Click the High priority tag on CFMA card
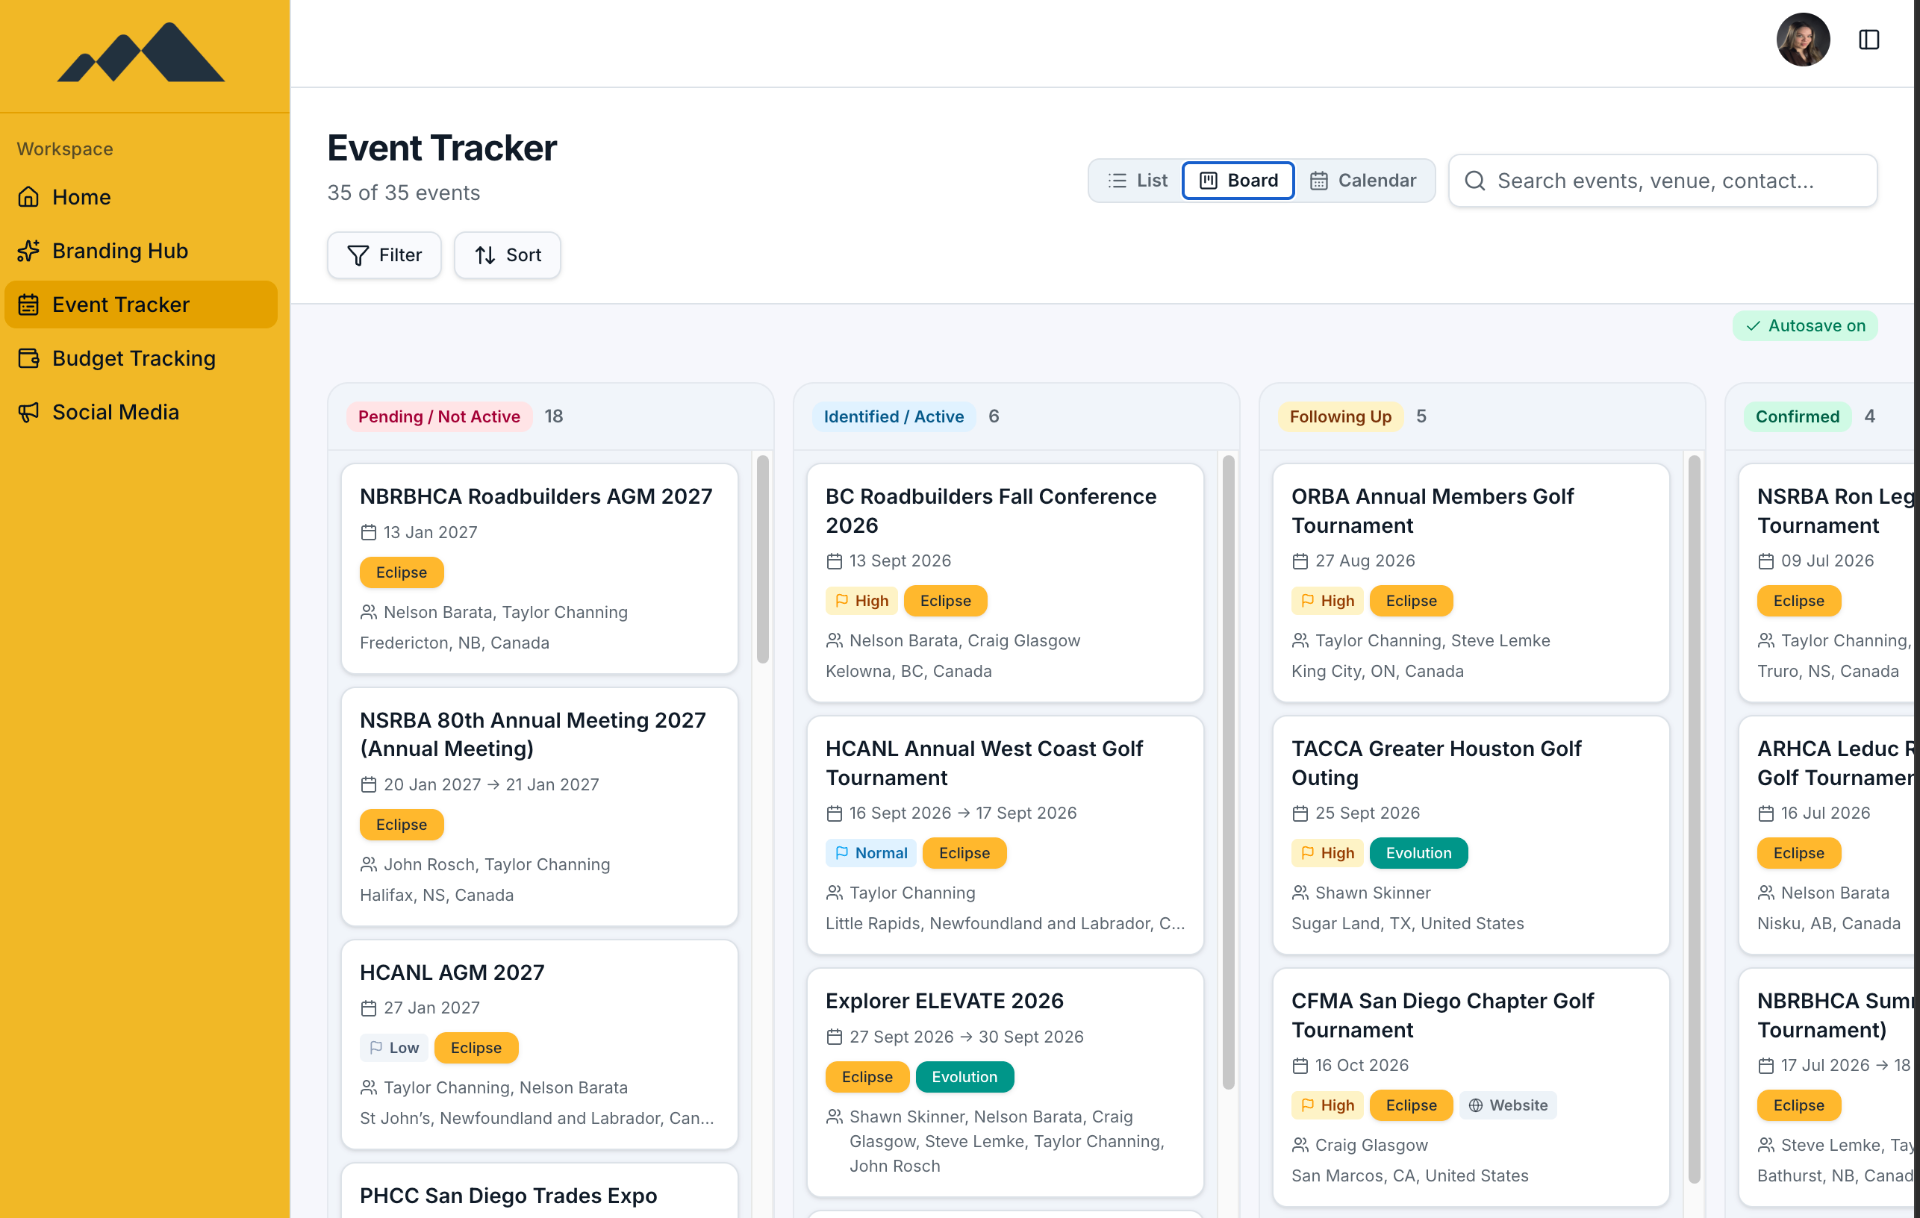Viewport: 1920px width, 1218px height. (x=1327, y=1105)
